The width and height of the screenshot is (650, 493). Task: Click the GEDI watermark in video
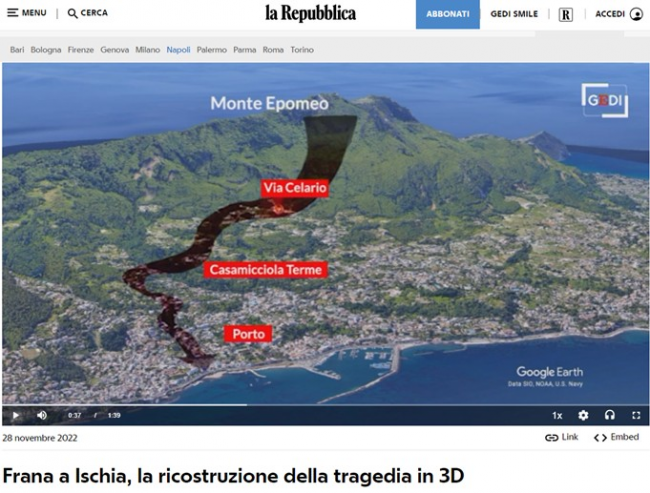604,100
